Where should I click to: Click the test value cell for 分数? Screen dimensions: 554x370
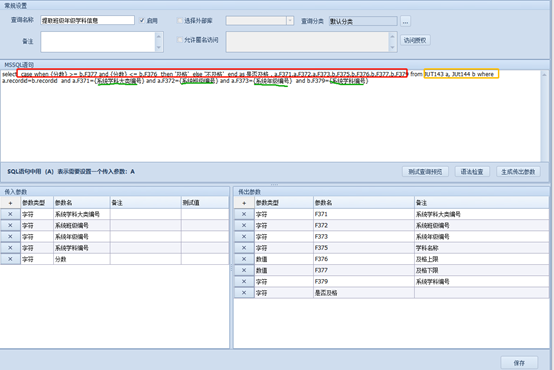point(205,259)
